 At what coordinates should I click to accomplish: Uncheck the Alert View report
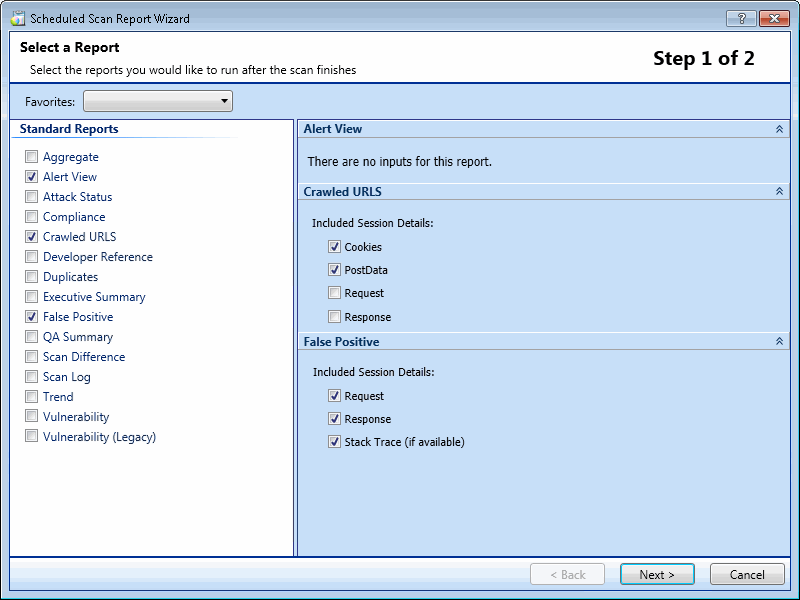point(30,177)
